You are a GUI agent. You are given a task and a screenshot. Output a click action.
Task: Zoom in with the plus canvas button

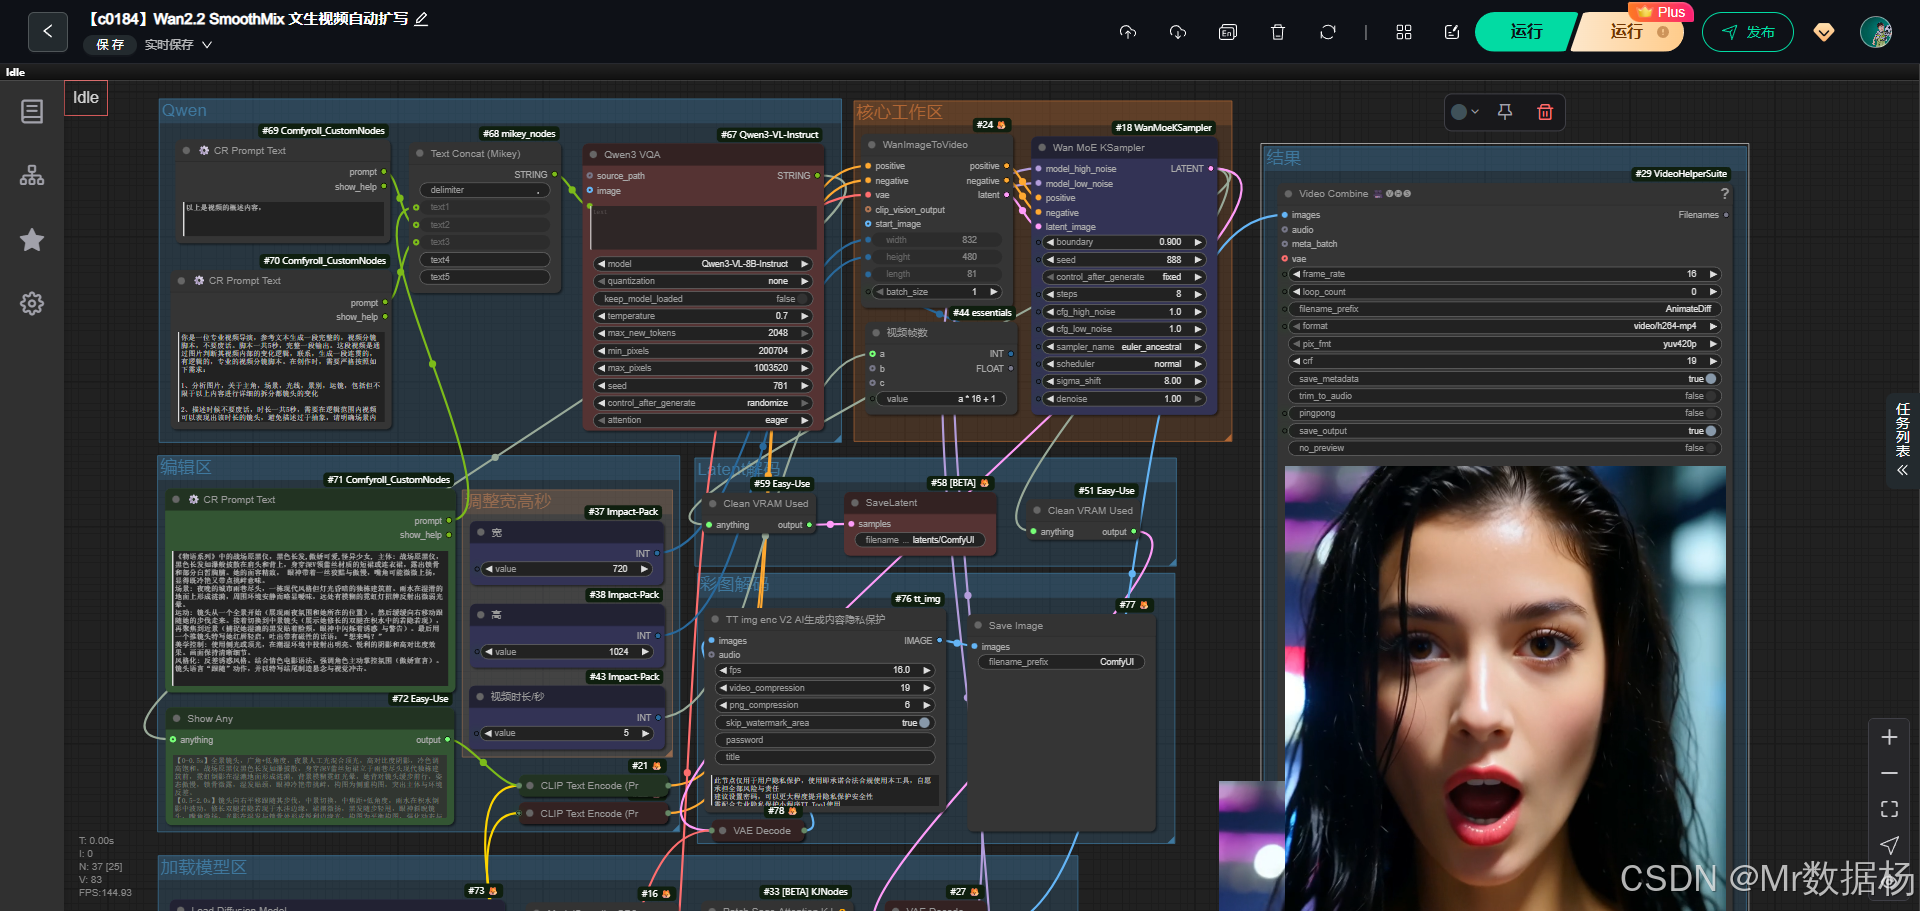pyautogui.click(x=1889, y=737)
